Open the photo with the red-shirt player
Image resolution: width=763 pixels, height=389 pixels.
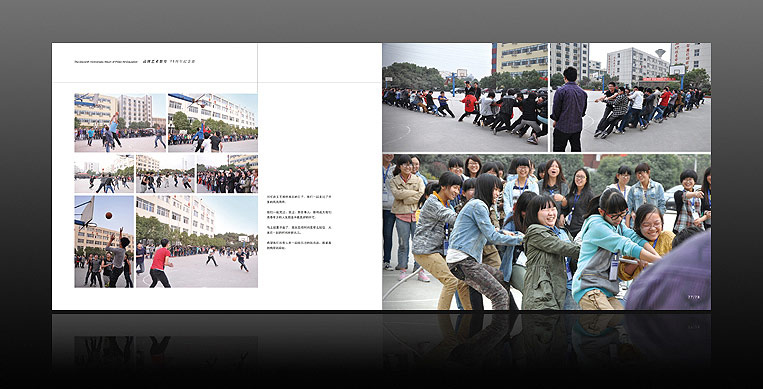click(197, 241)
